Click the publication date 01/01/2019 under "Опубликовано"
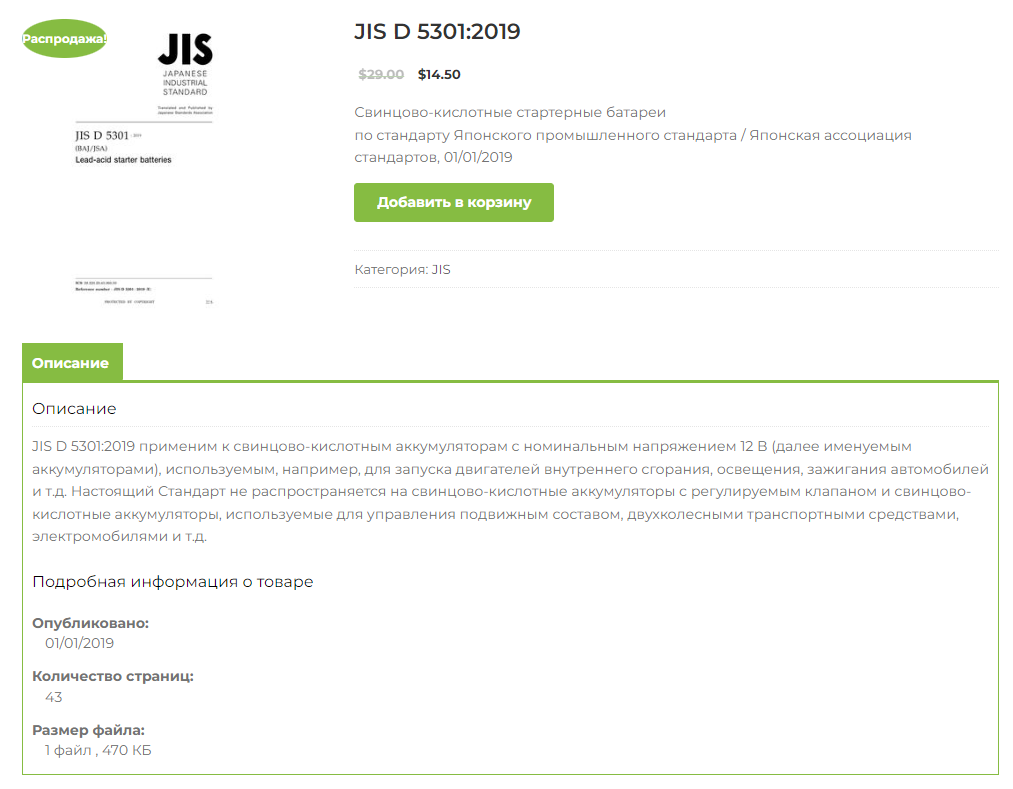Image resolution: width=1013 pixels, height=789 pixels. 80,644
